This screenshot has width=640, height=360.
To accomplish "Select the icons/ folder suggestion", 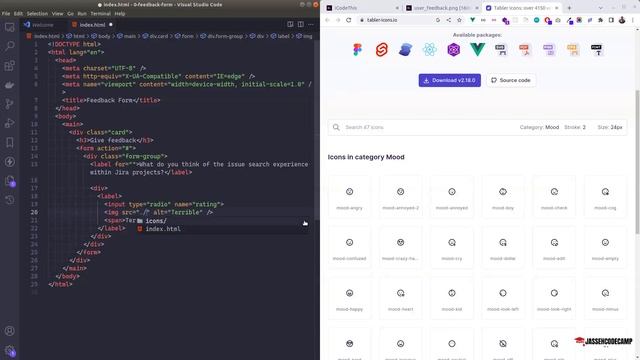I will [x=222, y=221].
